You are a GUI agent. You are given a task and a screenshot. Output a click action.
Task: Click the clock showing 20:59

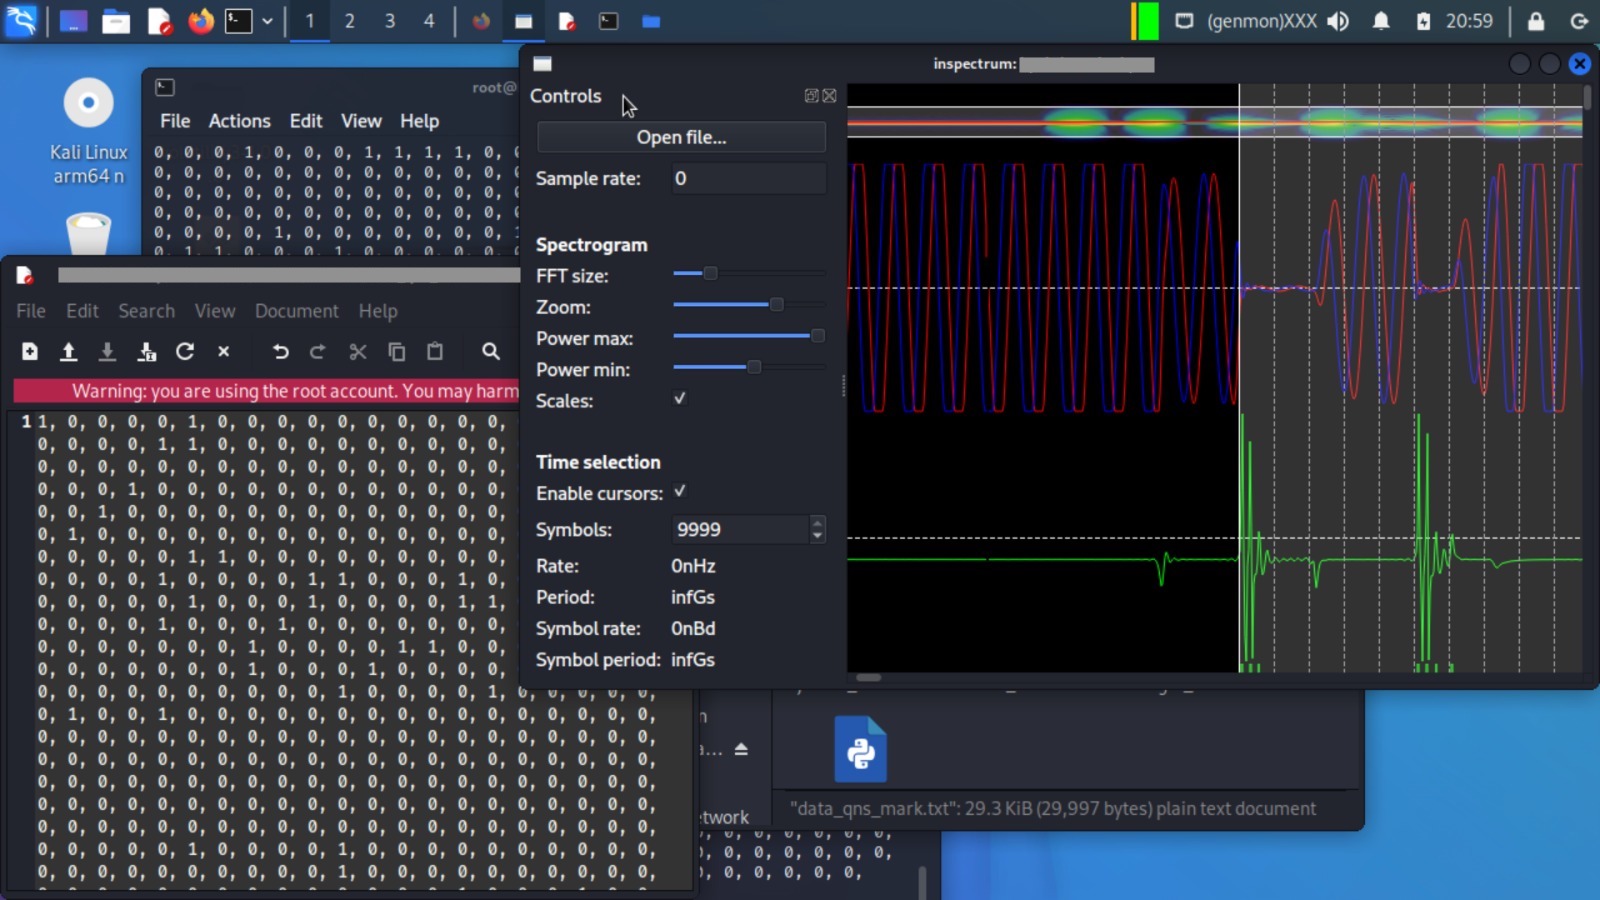[1469, 21]
